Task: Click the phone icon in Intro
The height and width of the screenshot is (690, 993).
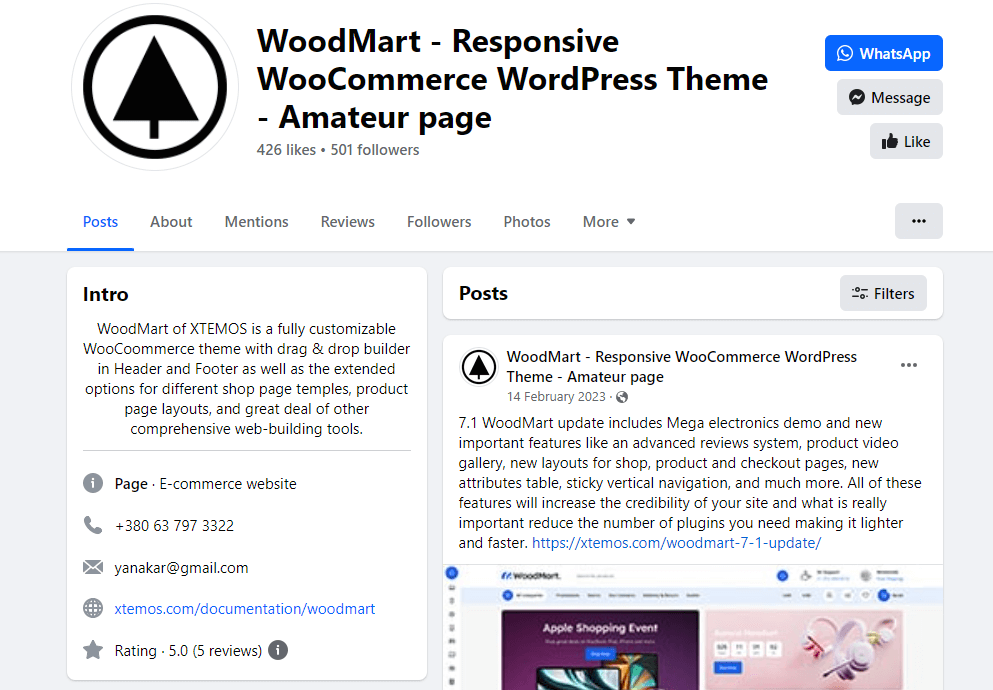Action: (x=93, y=525)
